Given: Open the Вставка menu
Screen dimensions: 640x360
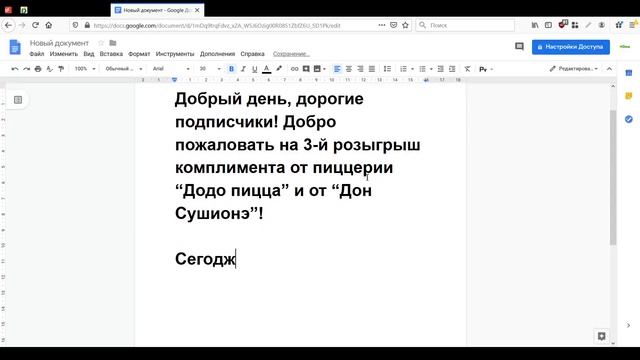Looking at the screenshot, I should click(111, 54).
